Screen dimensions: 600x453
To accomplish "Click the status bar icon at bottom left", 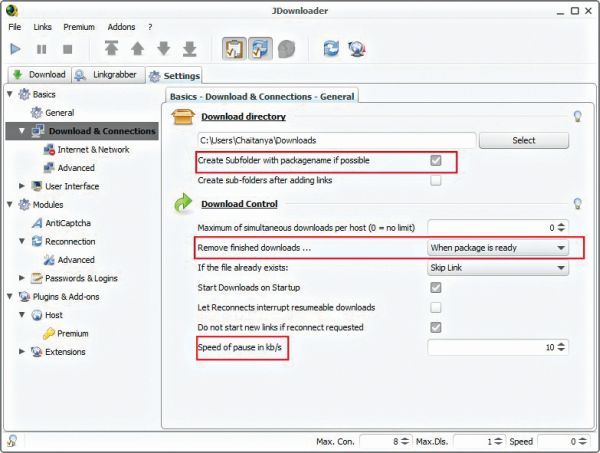I will click(x=12, y=441).
